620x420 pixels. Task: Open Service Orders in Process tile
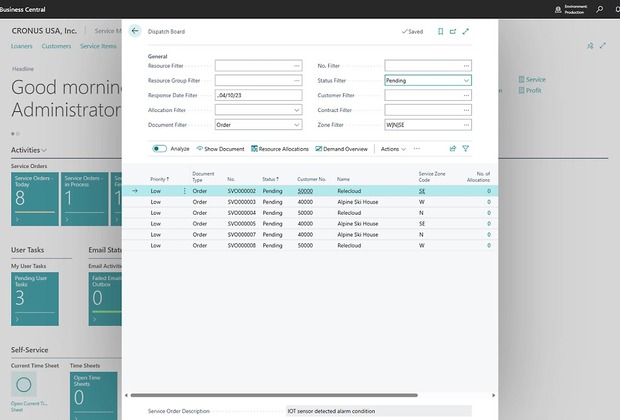coord(85,199)
